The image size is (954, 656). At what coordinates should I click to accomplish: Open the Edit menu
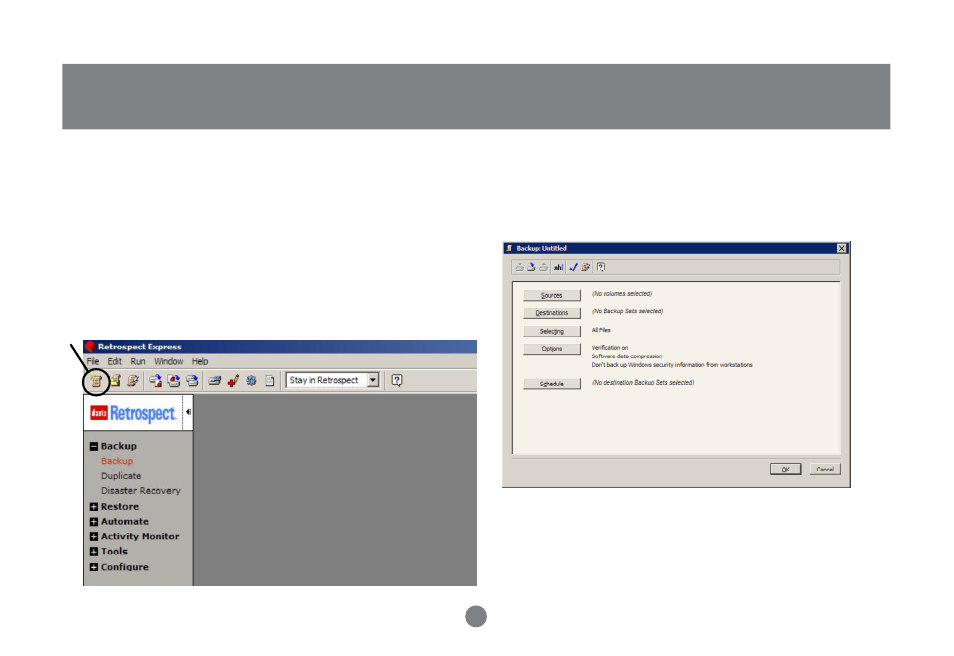[114, 361]
